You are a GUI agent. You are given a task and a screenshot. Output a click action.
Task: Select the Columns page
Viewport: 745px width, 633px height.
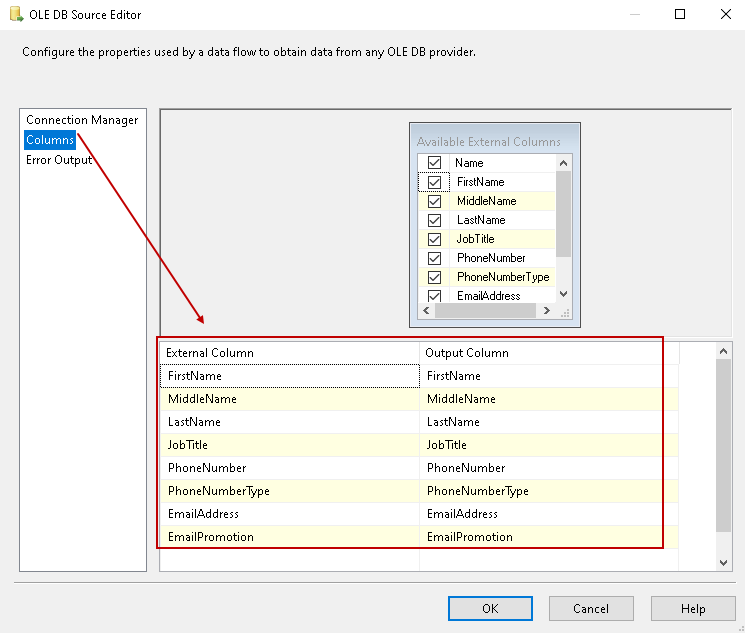coord(50,140)
